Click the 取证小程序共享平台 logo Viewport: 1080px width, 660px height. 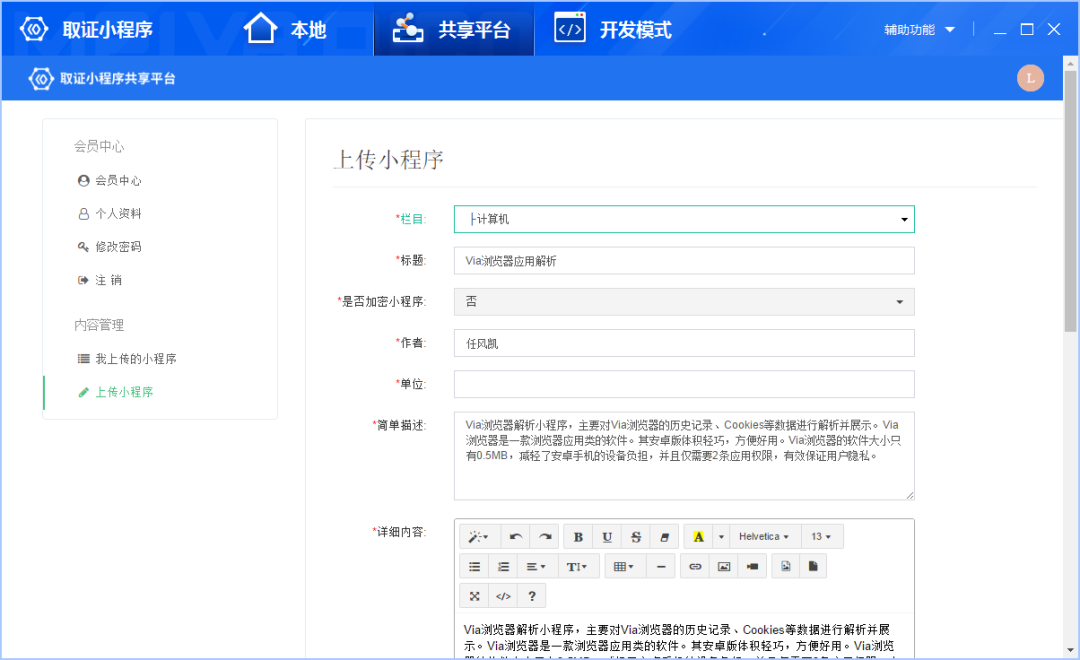pos(102,79)
